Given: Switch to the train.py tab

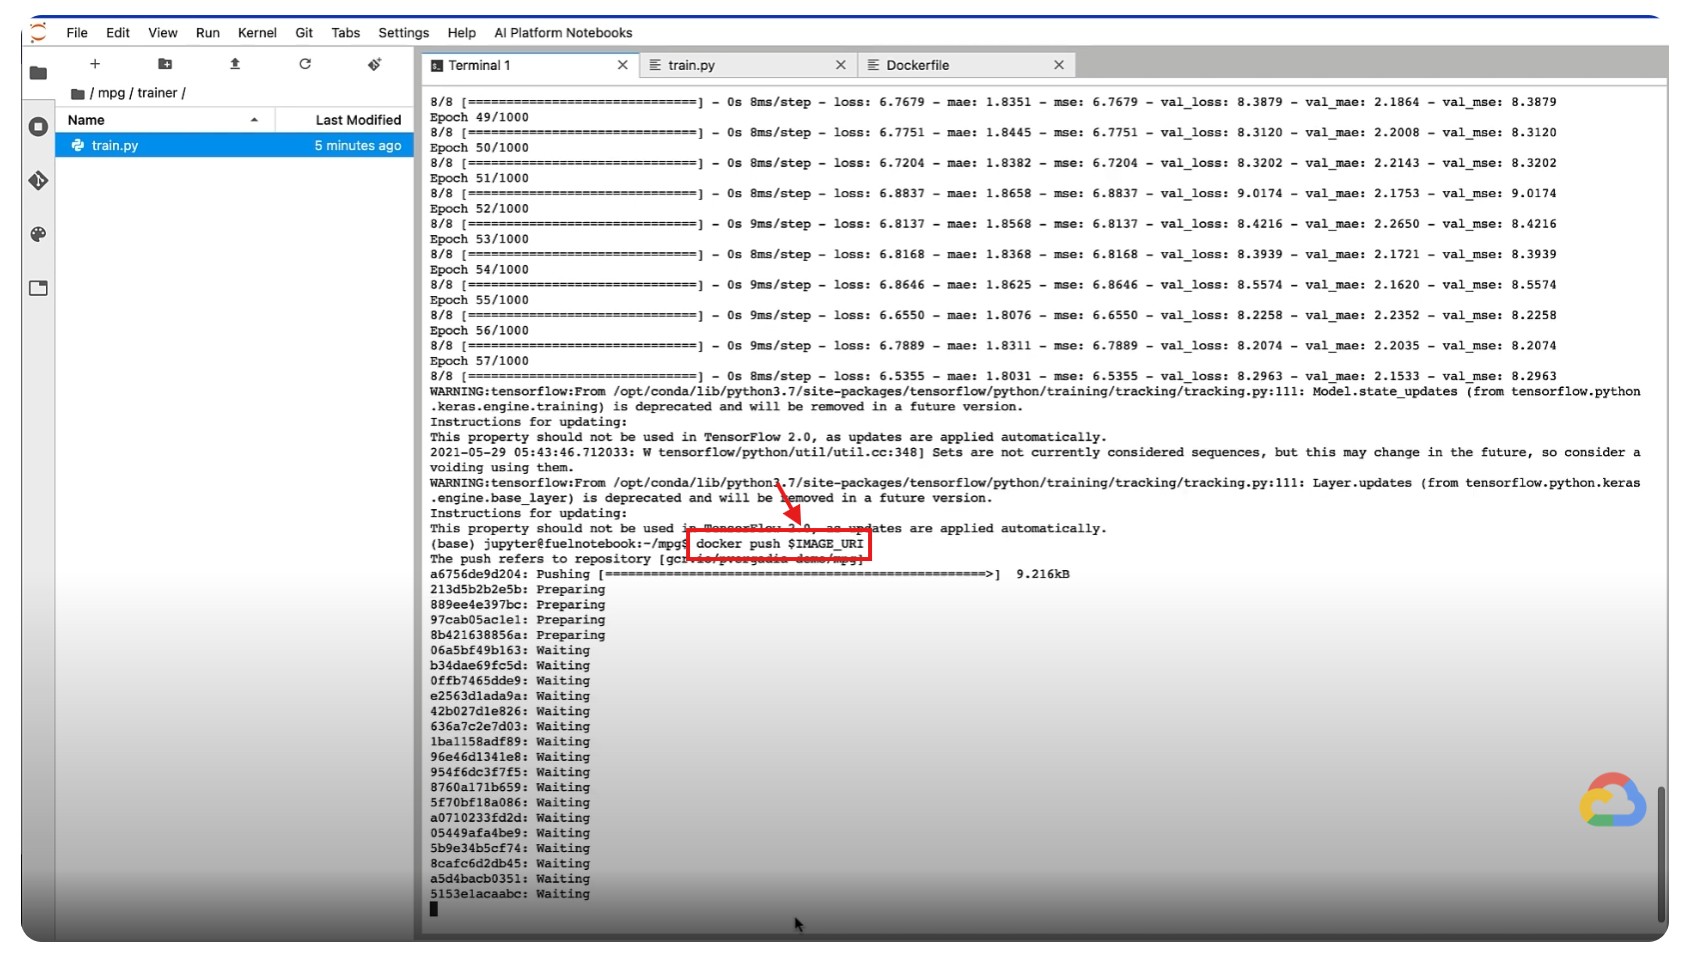Looking at the screenshot, I should [691, 65].
